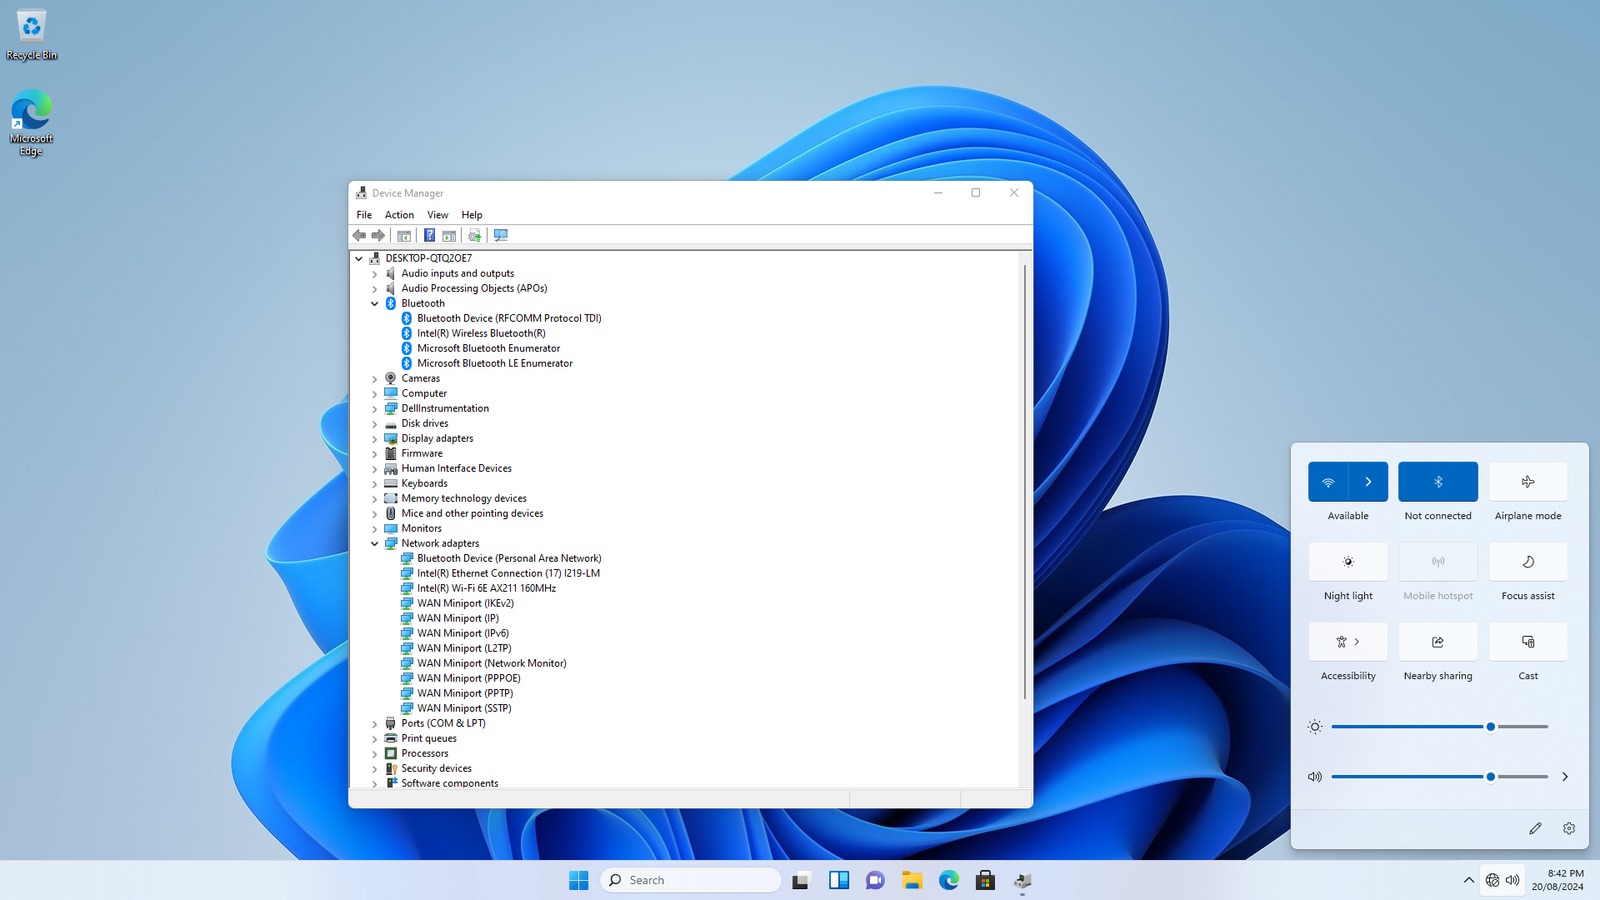The image size is (1600, 900).
Task: Expand the Display adapters category
Action: click(375, 438)
